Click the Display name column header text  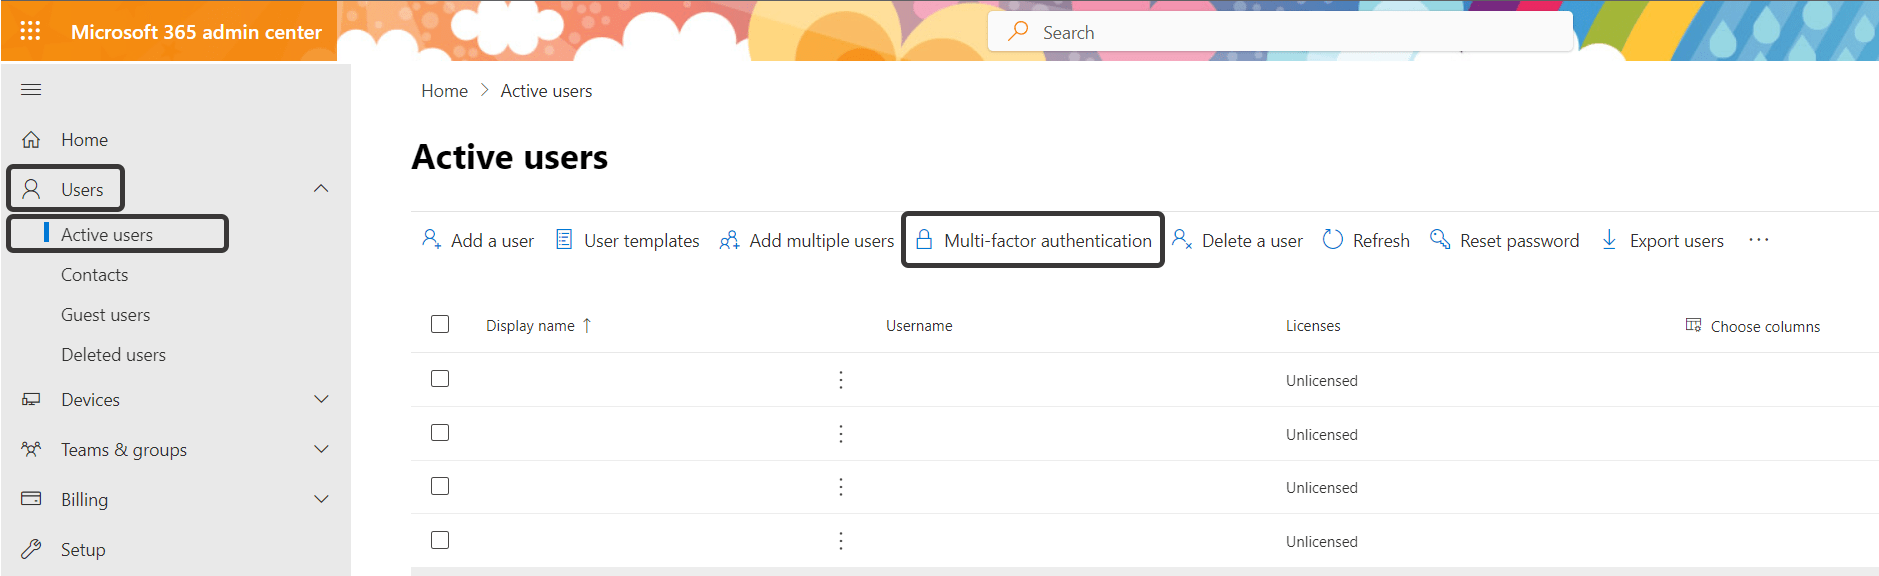(x=530, y=326)
